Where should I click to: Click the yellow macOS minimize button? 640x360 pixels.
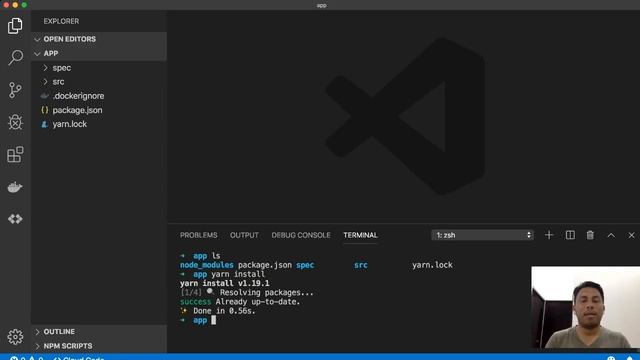tap(15, 5)
